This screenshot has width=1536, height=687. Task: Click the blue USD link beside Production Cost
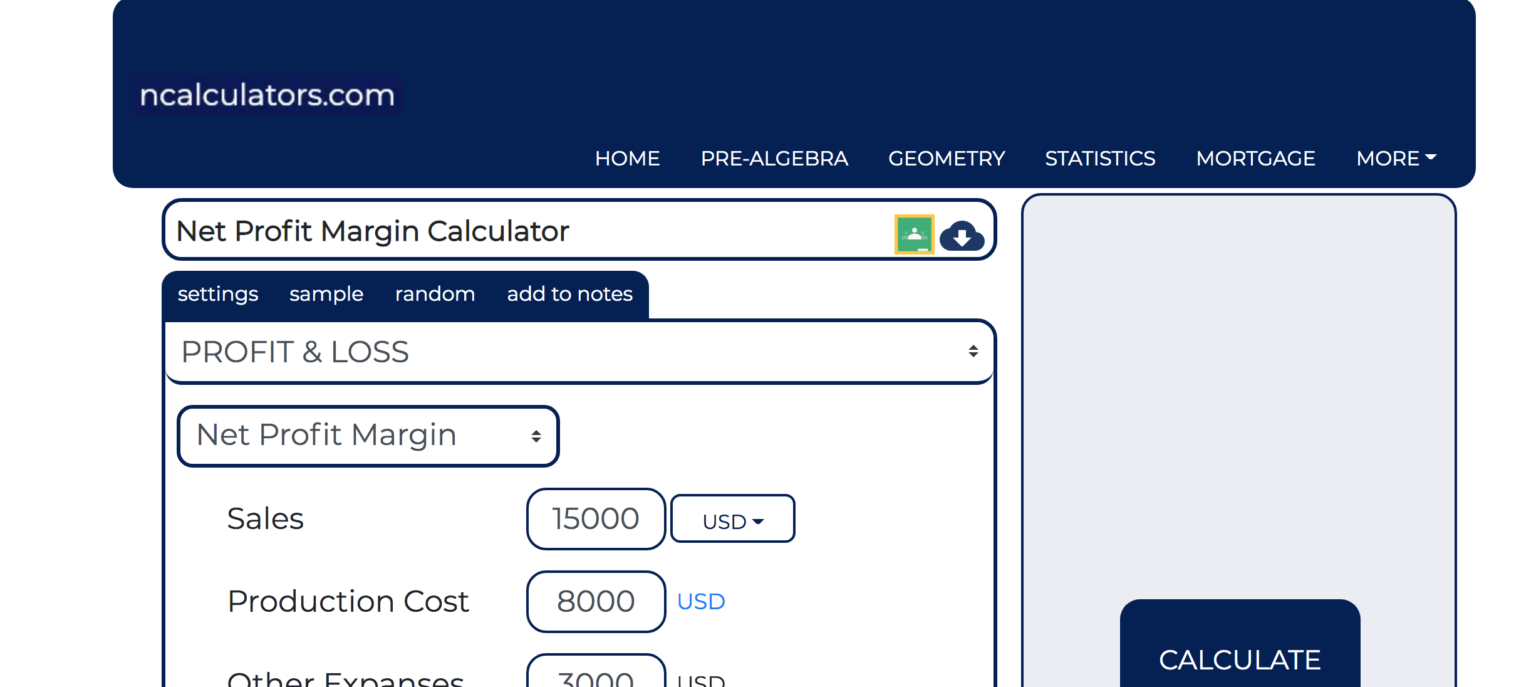click(x=700, y=601)
